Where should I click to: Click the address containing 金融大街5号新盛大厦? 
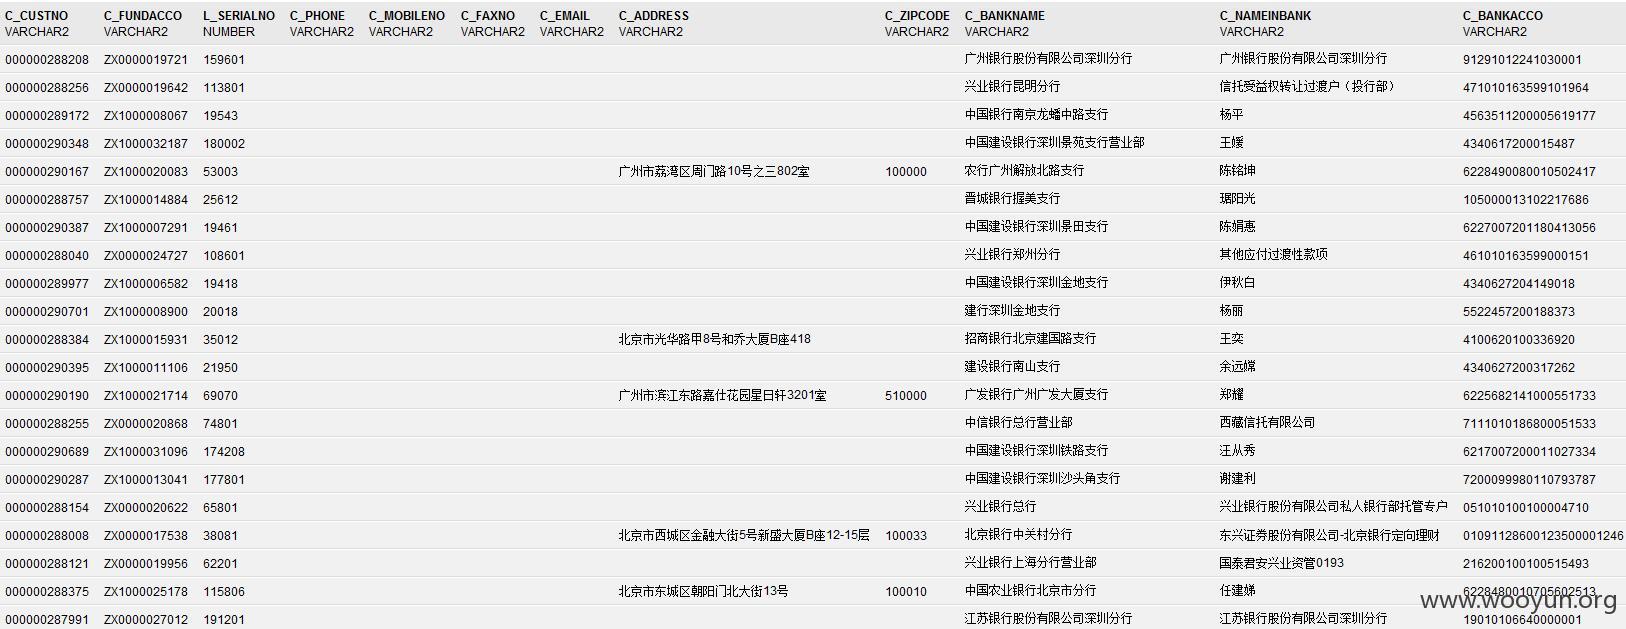click(x=744, y=536)
